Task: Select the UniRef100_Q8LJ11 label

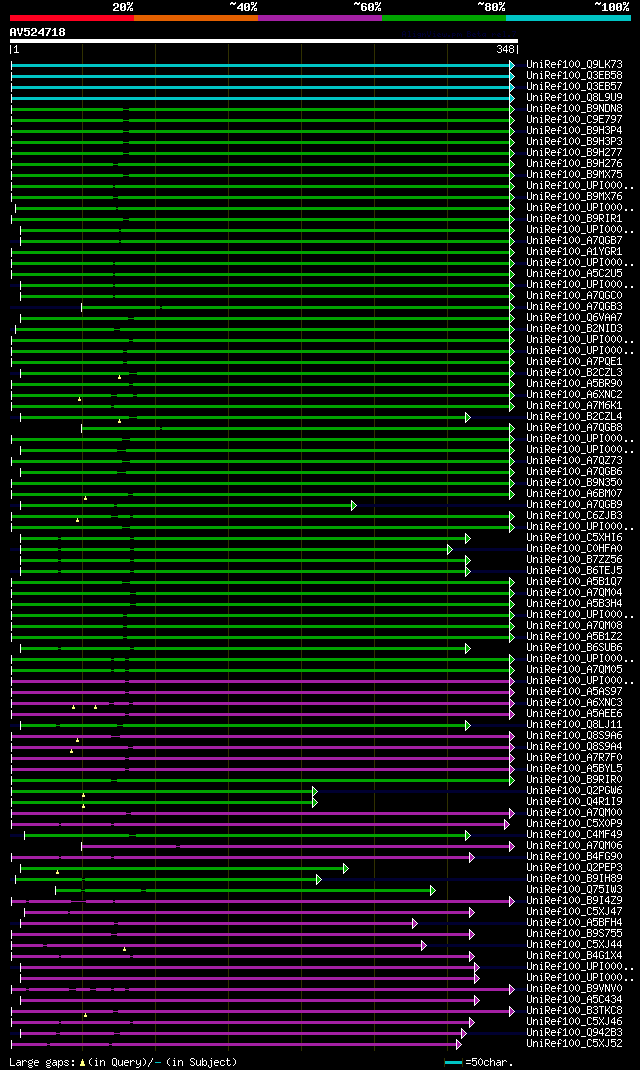Action: (574, 725)
